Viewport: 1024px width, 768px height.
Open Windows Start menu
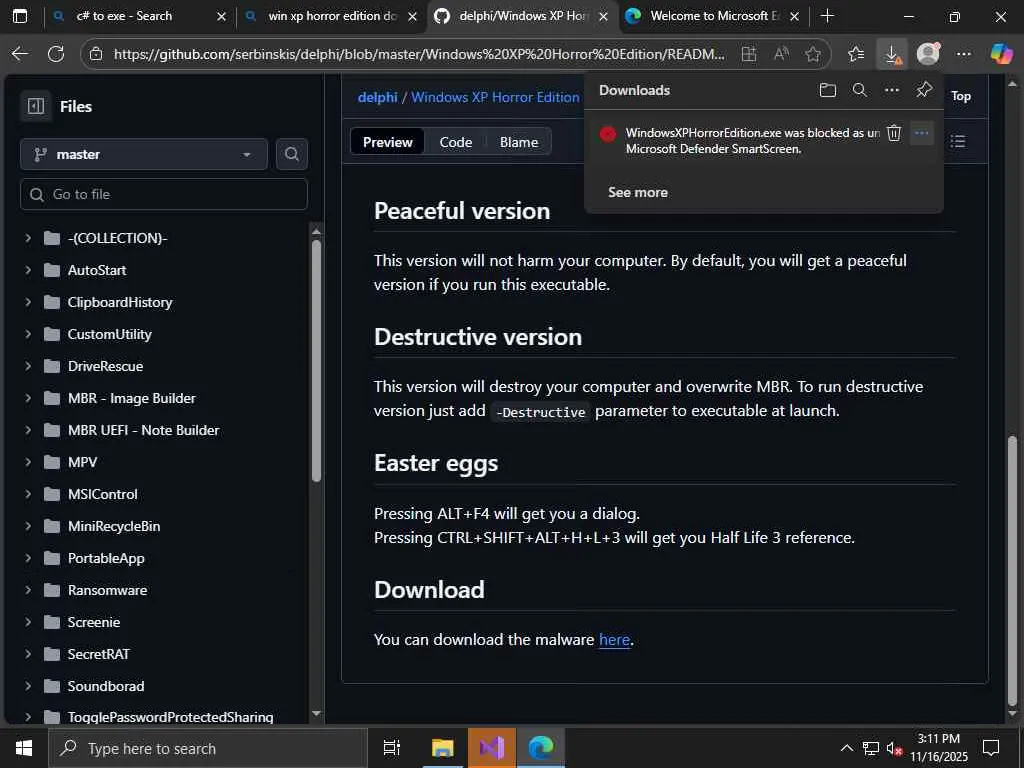(x=24, y=748)
